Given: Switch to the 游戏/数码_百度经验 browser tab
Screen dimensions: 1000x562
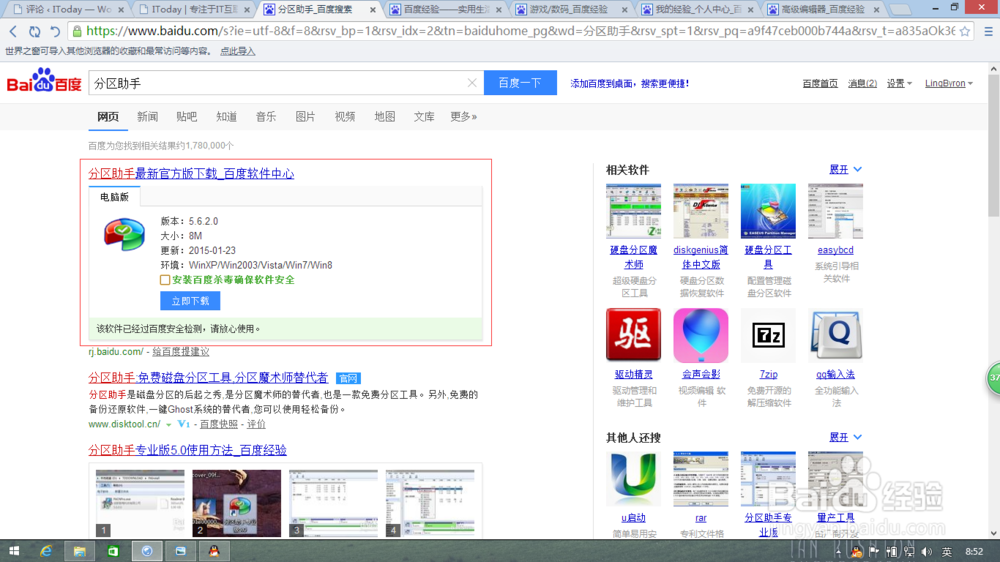Looking at the screenshot, I should click(x=568, y=10).
